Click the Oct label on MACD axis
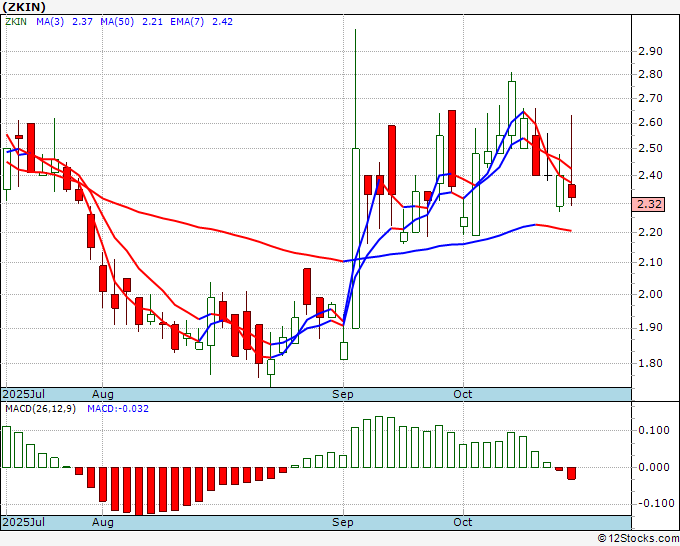This screenshot has width=680, height=546. [463, 522]
